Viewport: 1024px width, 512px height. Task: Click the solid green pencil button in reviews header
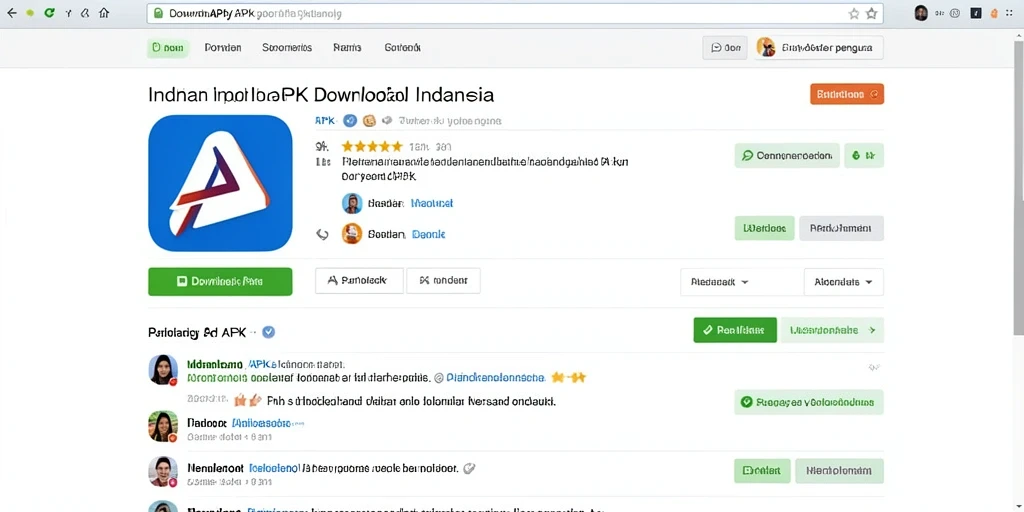[x=735, y=330]
